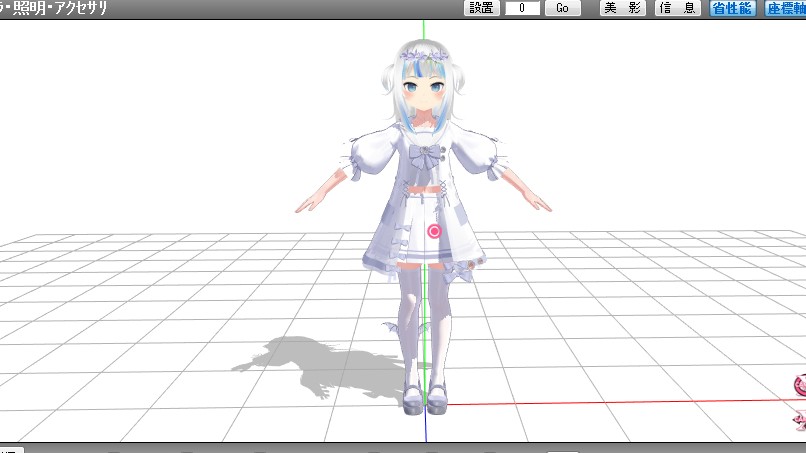Disable the 省性能 low-power mode toggle

[732, 8]
